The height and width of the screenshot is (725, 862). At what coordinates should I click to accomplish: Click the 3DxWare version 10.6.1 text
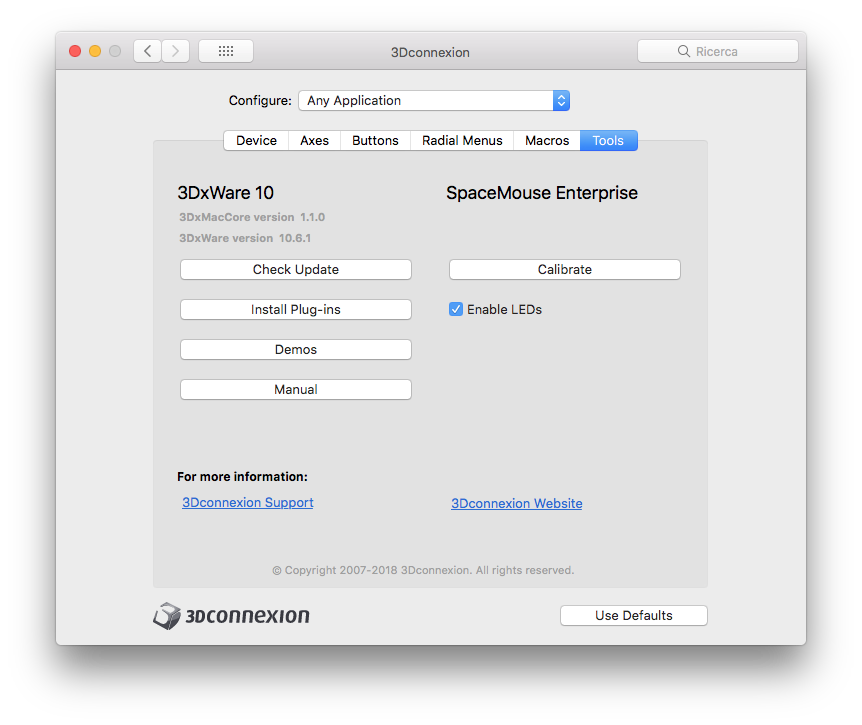245,238
